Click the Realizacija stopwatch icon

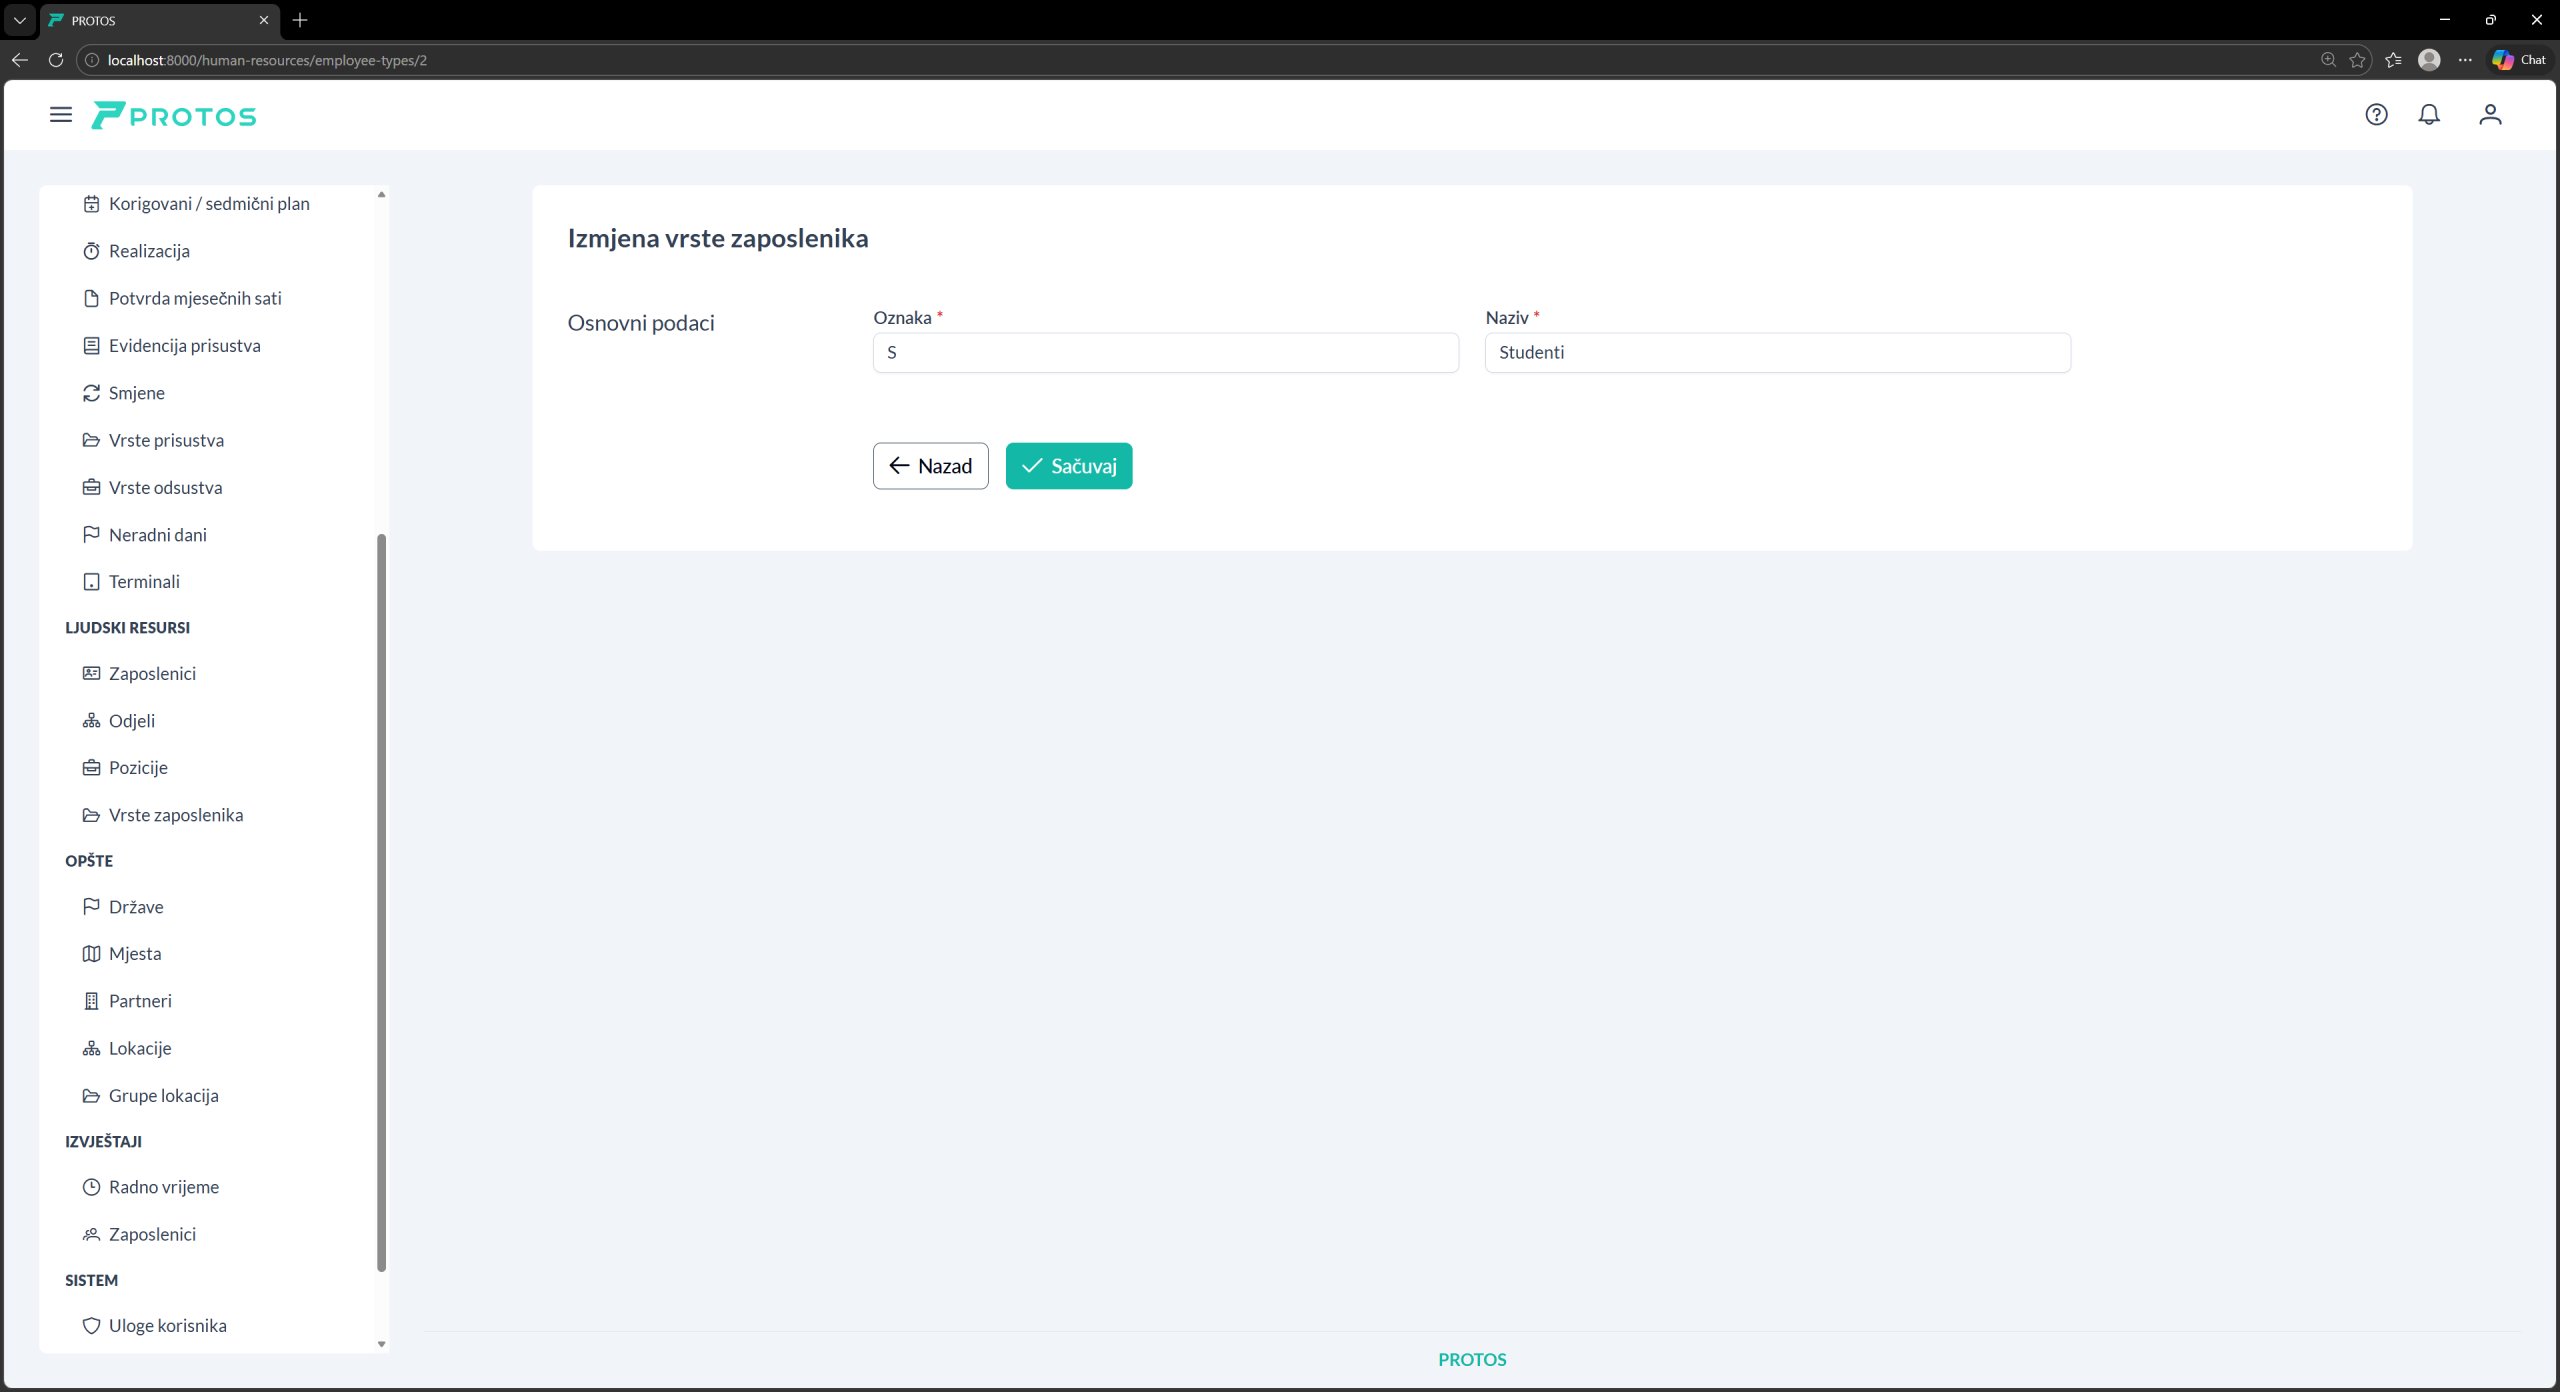click(91, 251)
